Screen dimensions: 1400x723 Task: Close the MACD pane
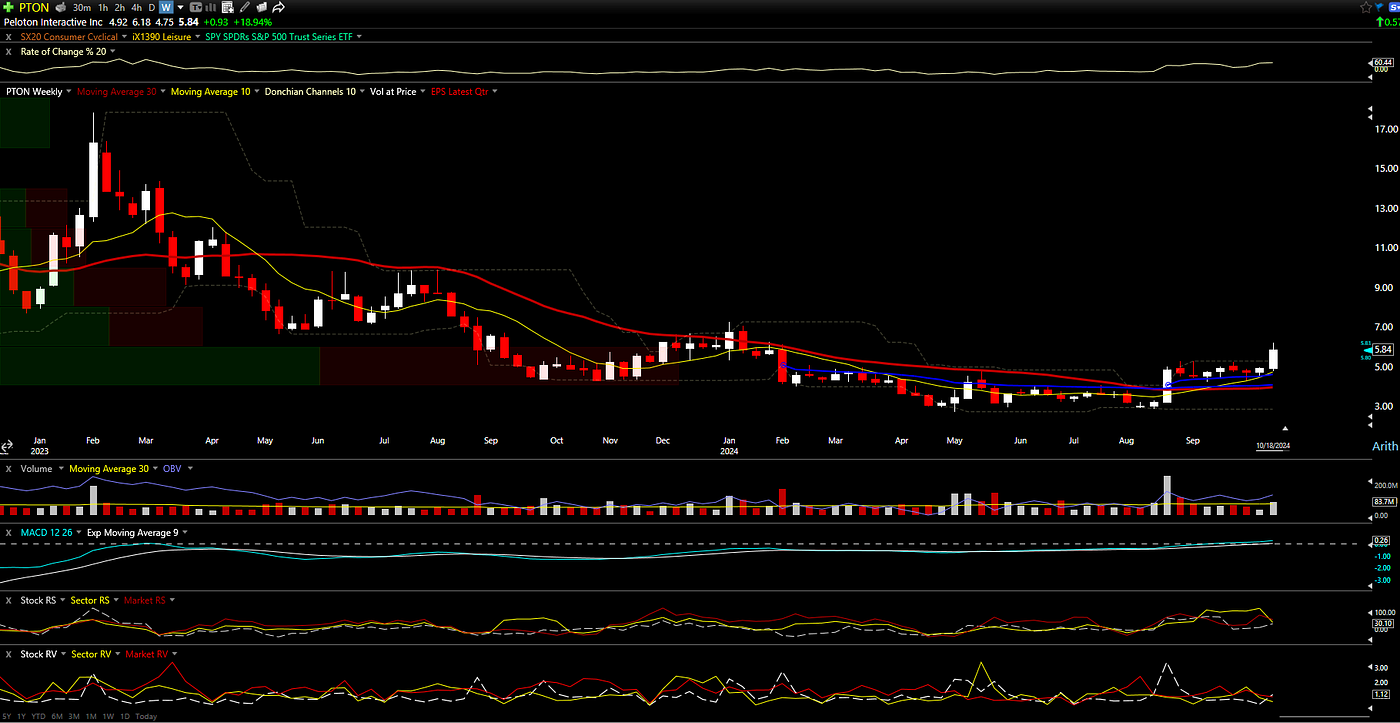(x=9, y=533)
